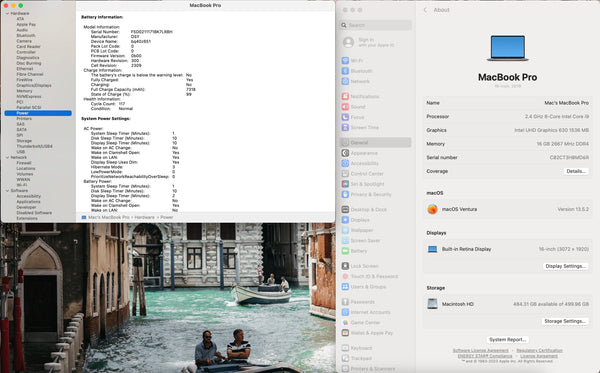The height and width of the screenshot is (373, 600).
Task: Select Bluetooth in System Information hardware list
Action: [x=26, y=36]
